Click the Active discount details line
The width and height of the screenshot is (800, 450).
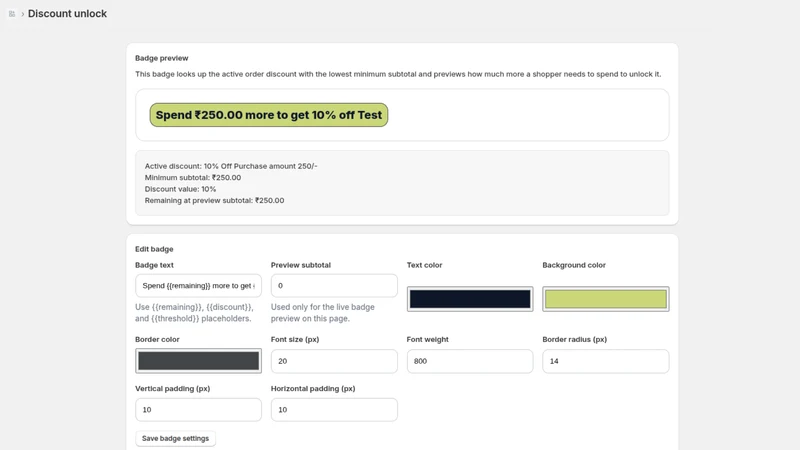231,166
